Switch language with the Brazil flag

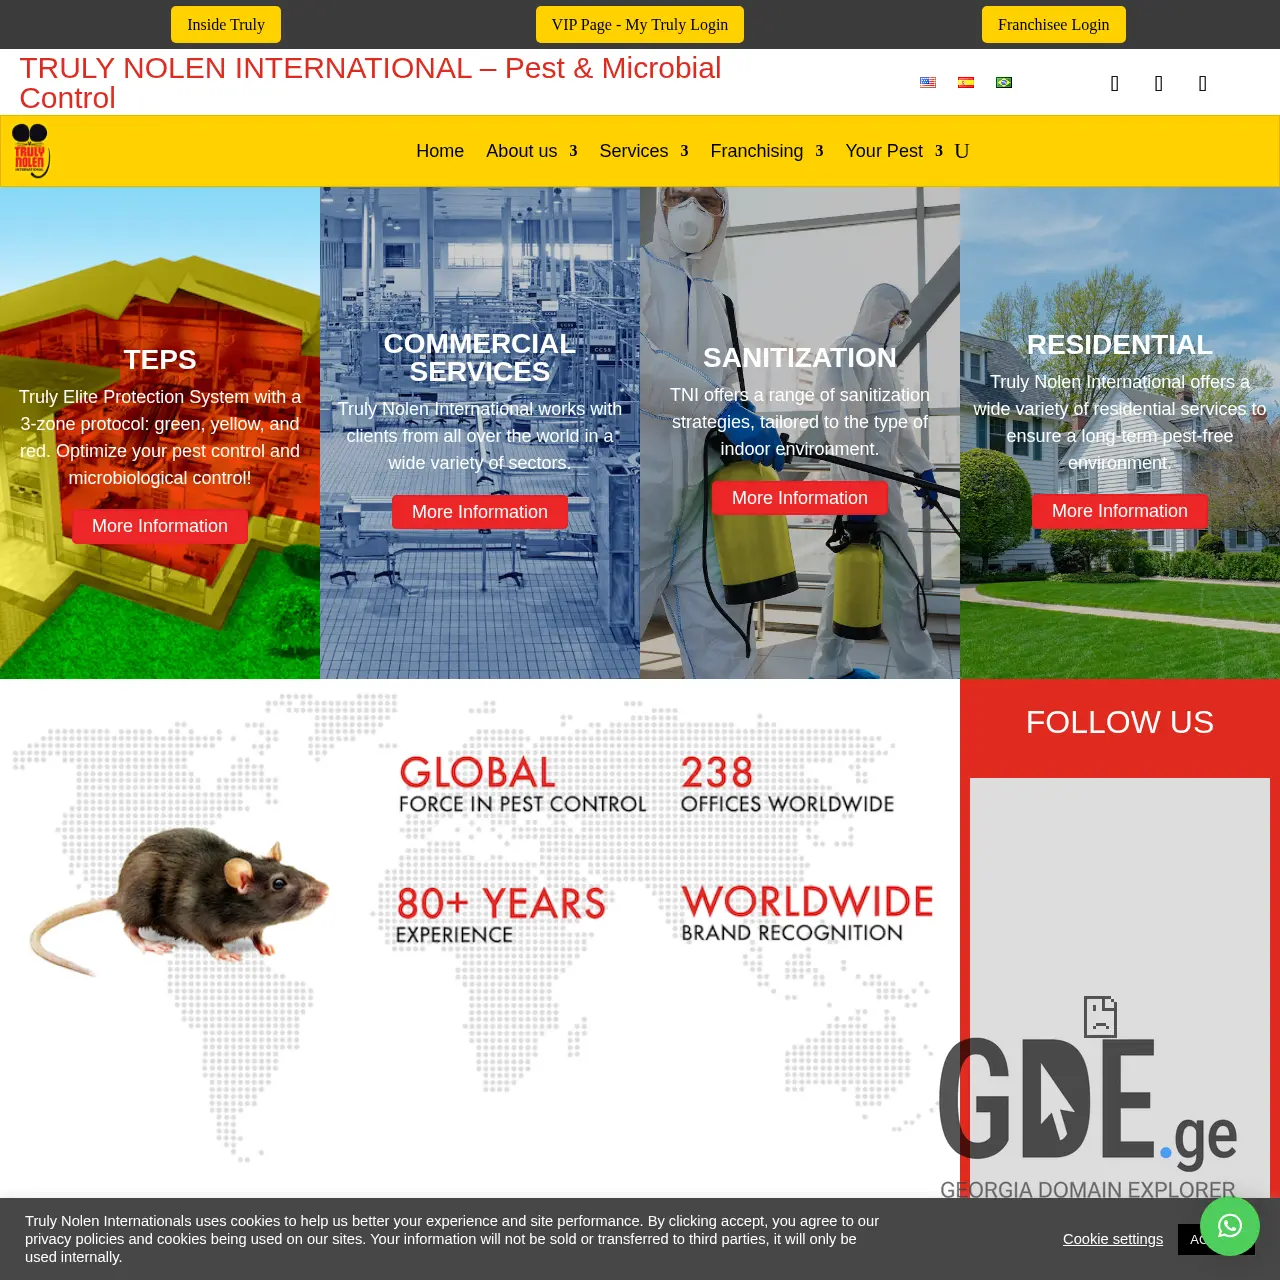(1004, 83)
